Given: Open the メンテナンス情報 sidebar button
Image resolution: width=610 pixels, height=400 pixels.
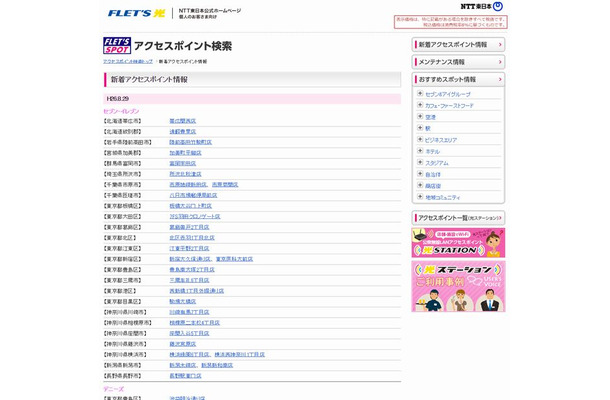Looking at the screenshot, I should [458, 62].
